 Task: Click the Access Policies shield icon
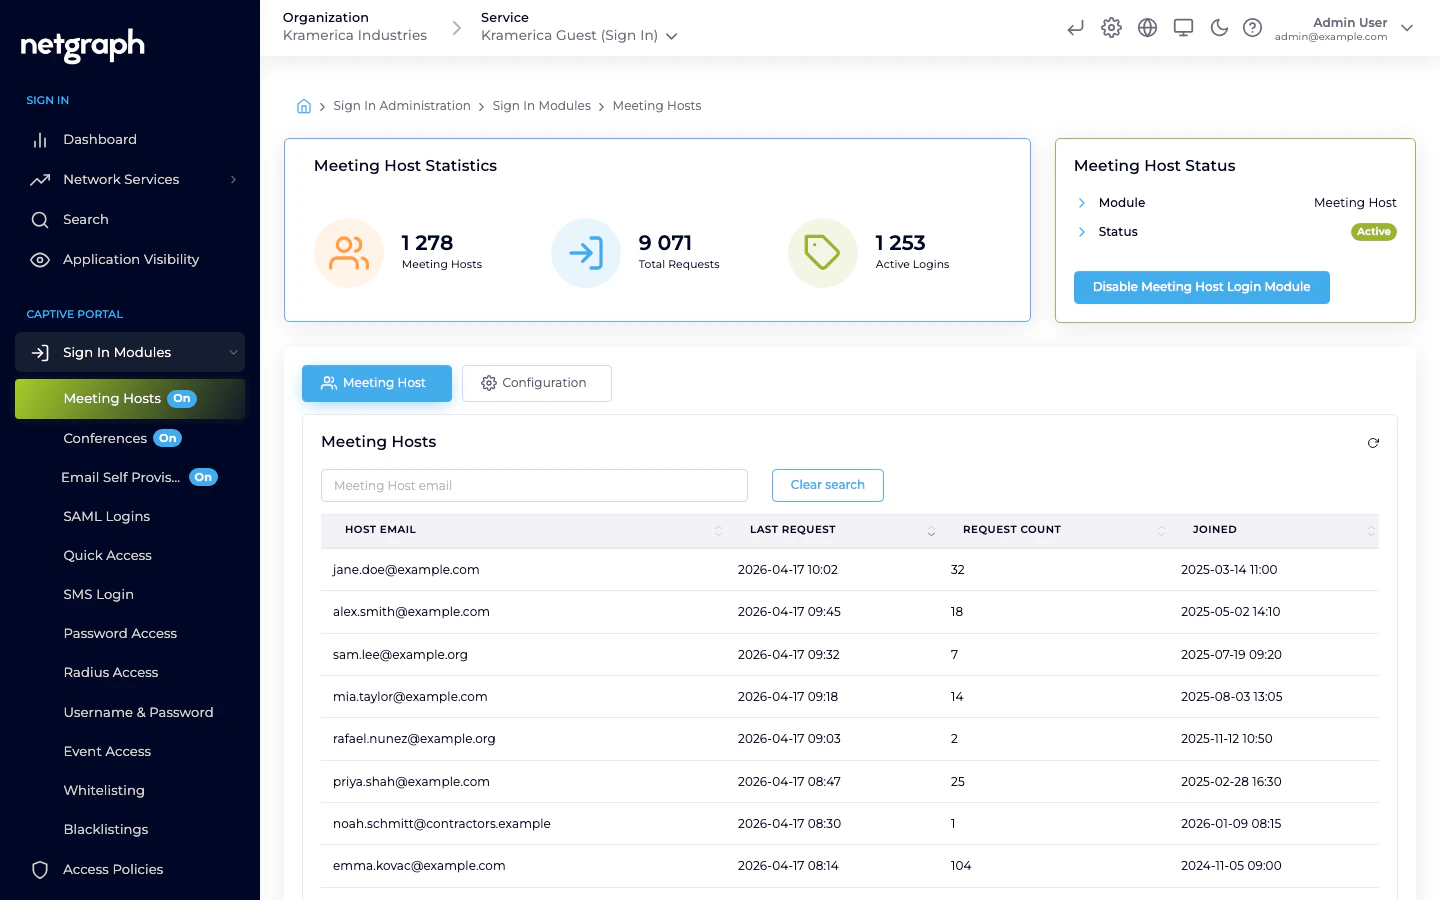40,869
